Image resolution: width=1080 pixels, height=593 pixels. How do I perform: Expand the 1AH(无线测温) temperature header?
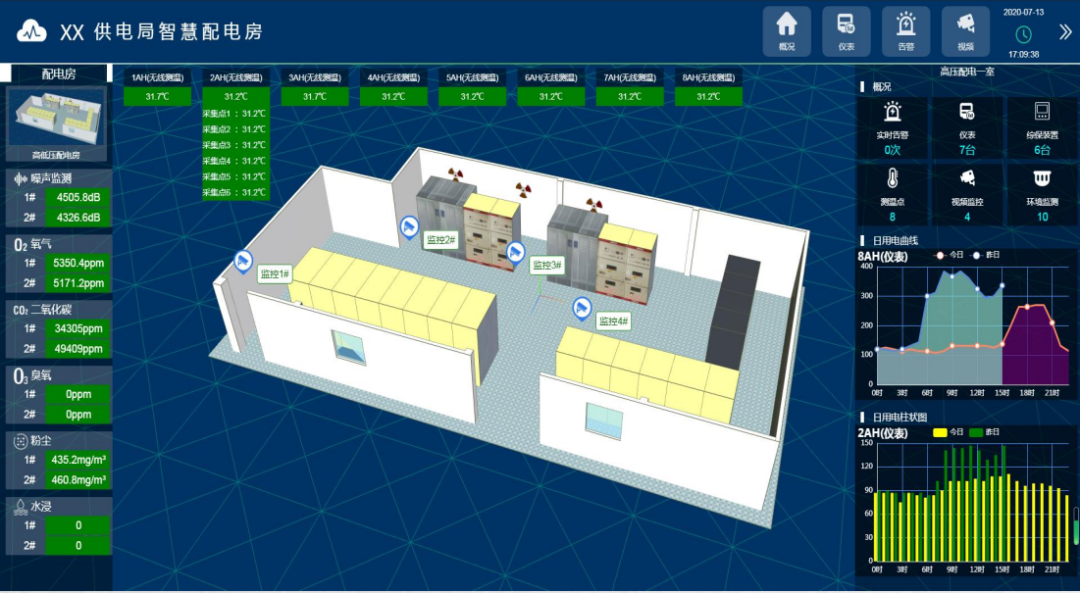click(157, 77)
